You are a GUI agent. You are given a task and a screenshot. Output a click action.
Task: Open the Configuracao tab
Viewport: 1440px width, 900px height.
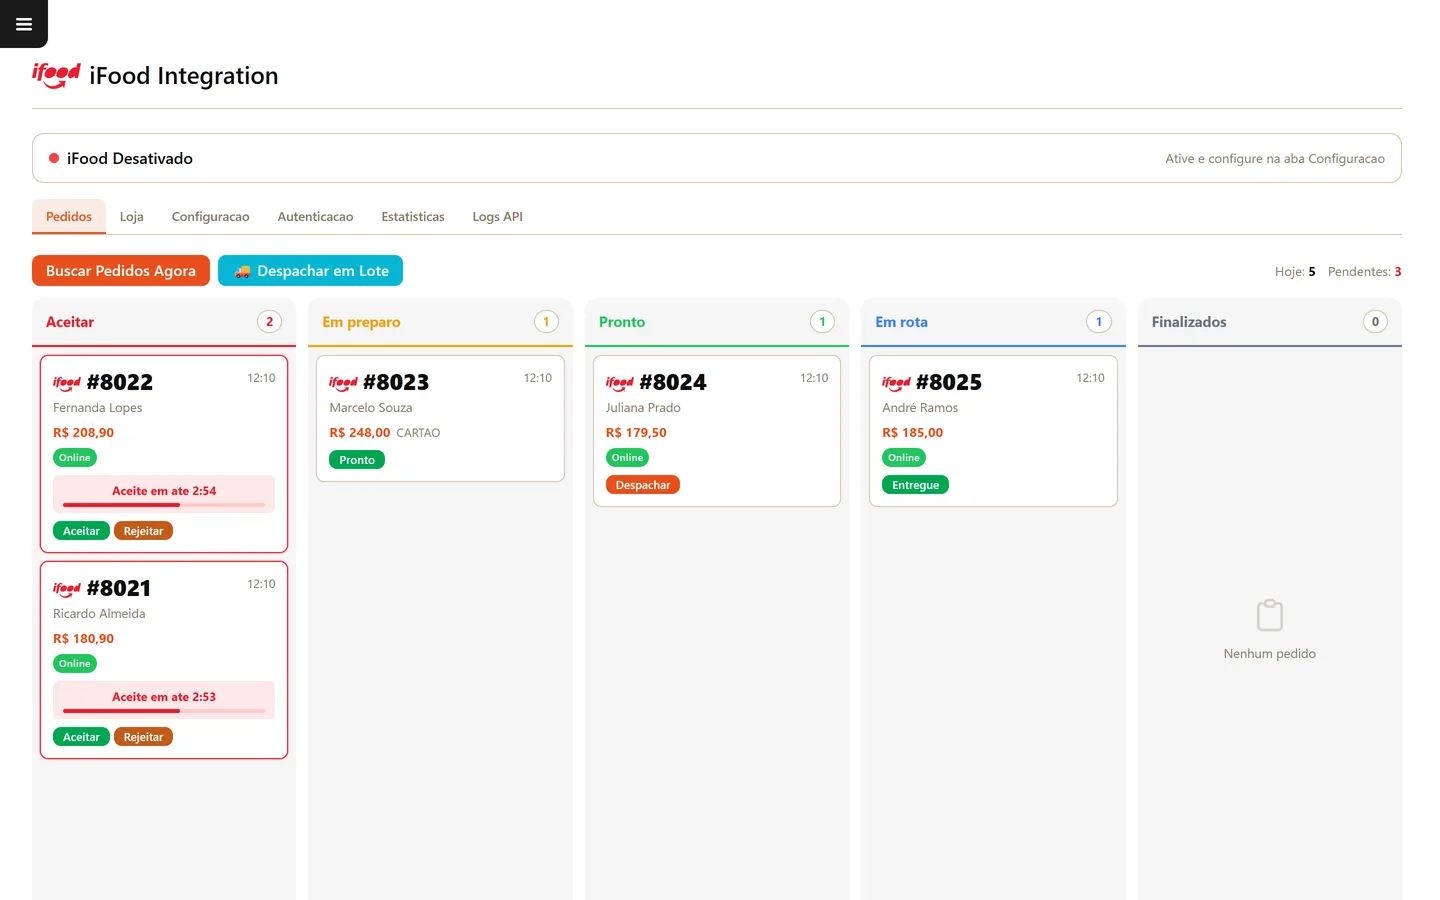210,216
